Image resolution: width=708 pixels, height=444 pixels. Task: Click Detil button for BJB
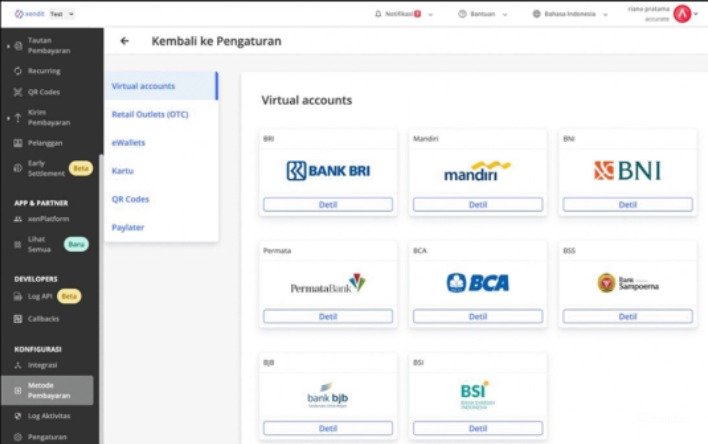[x=328, y=428]
